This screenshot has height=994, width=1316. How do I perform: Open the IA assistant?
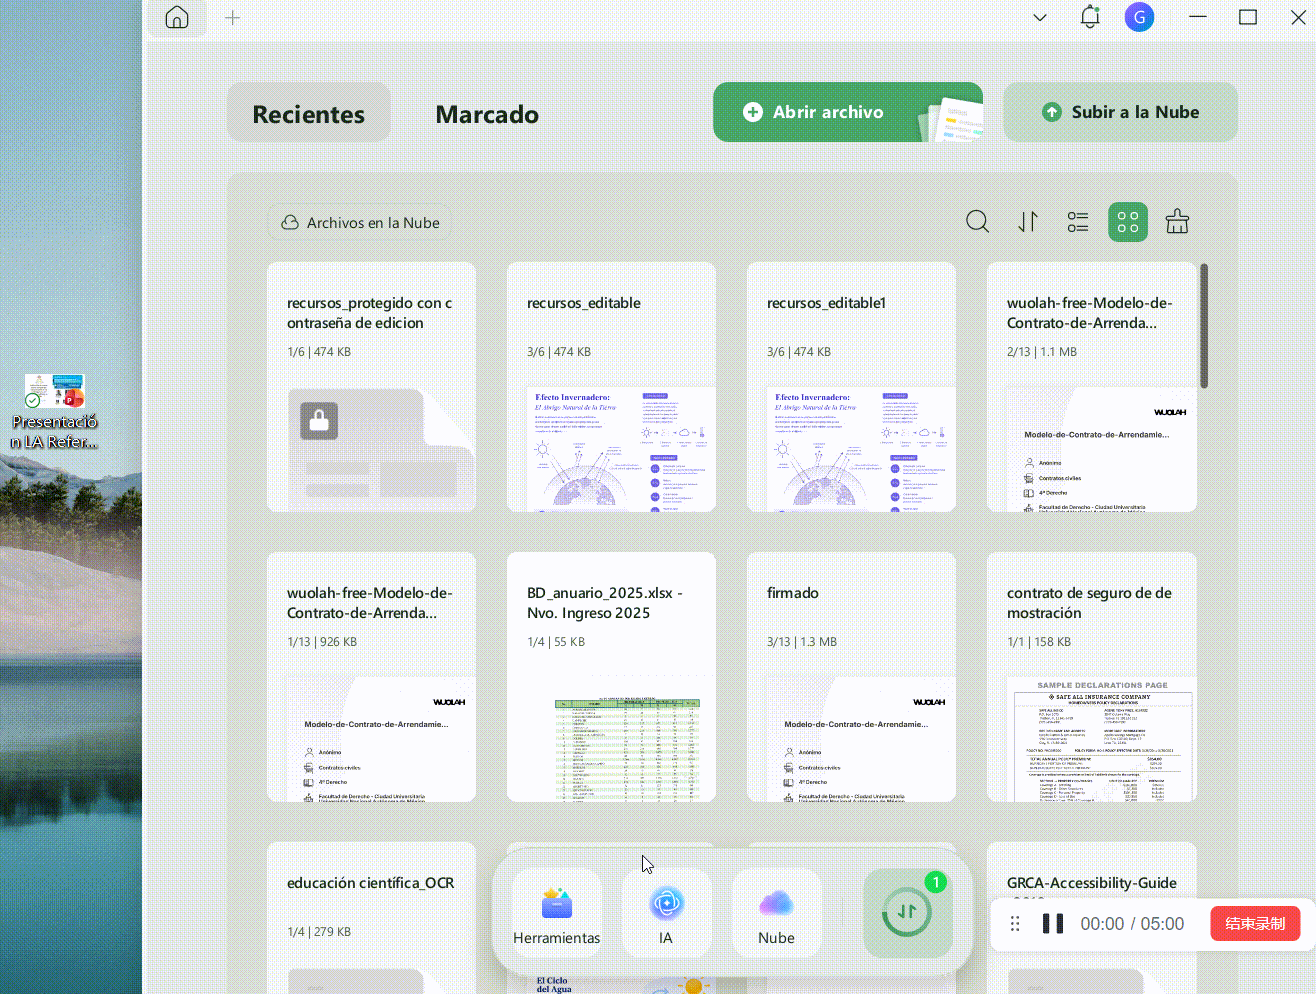[x=666, y=913]
